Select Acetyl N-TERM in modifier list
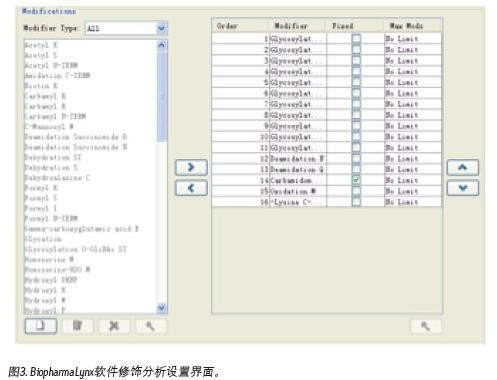This screenshot has height=380, width=497. 51,65
